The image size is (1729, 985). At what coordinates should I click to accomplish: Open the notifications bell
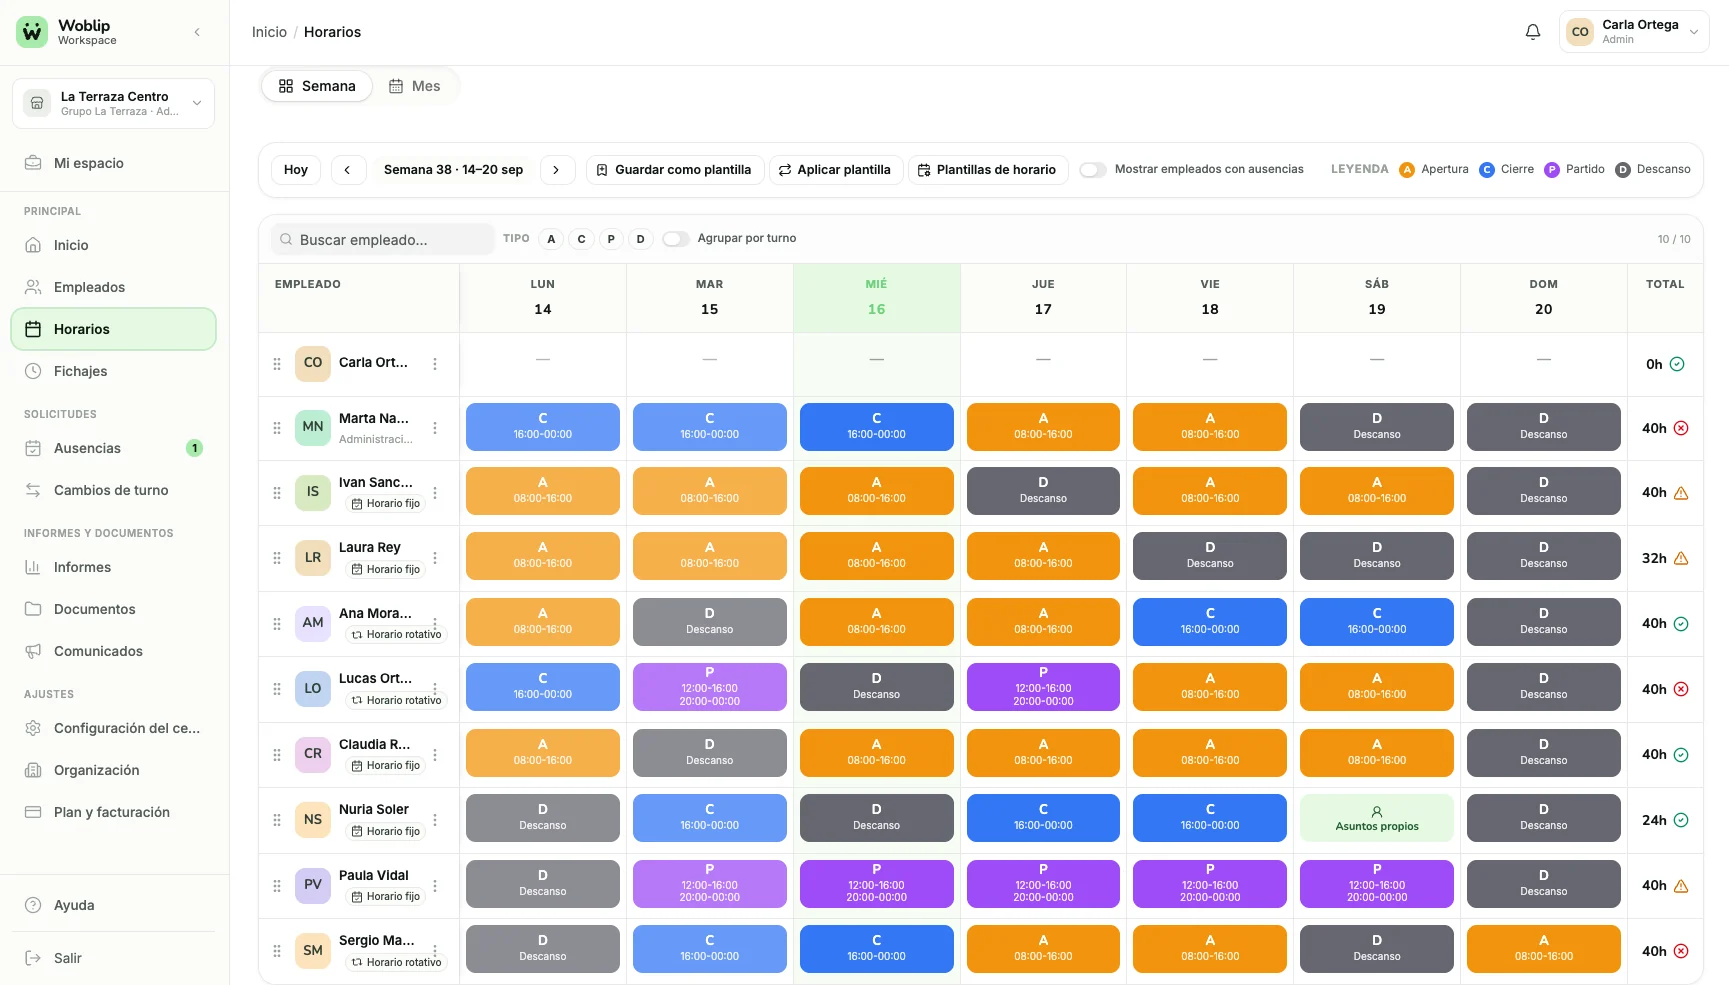(x=1532, y=32)
